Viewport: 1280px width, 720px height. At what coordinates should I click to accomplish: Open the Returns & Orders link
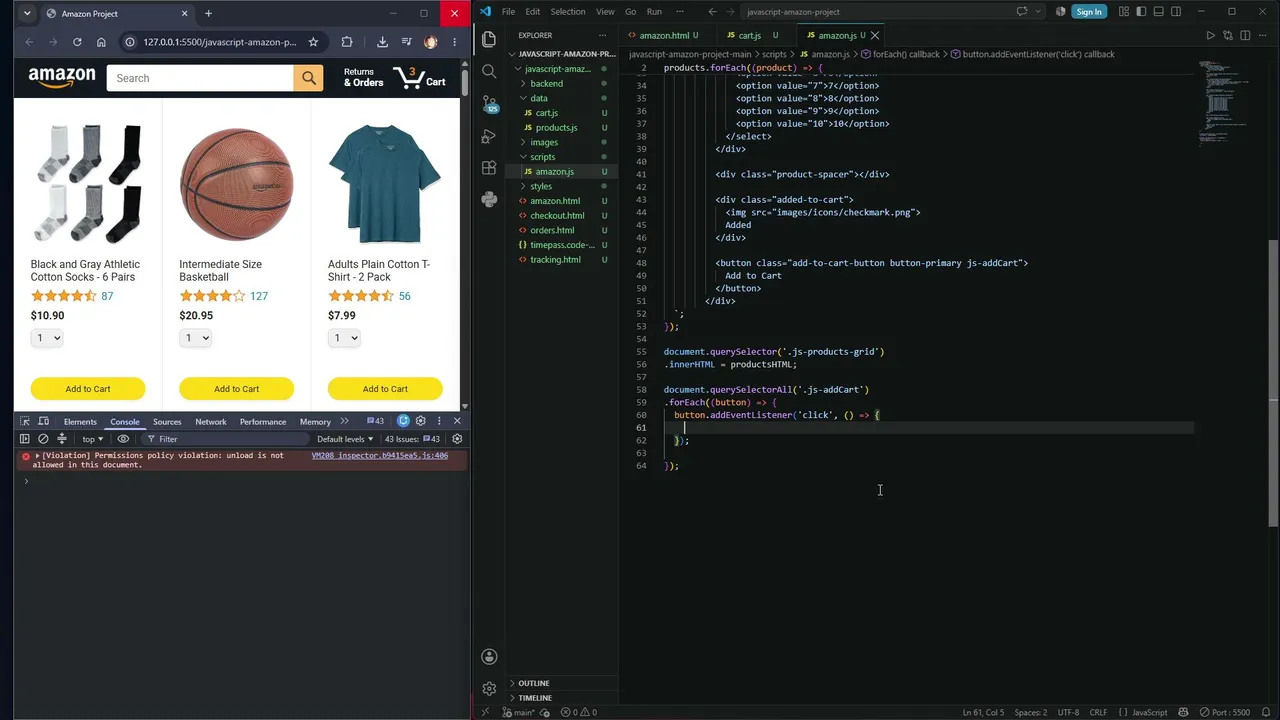coord(363,77)
